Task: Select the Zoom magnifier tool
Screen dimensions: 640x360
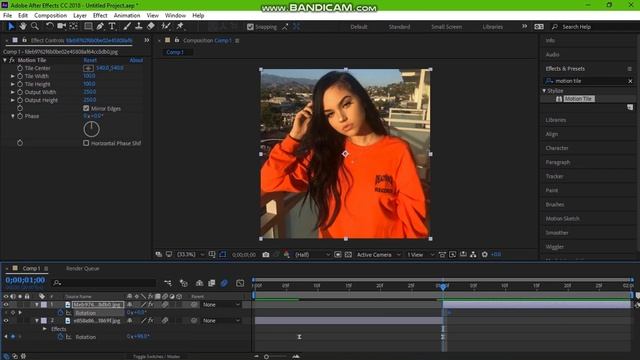Action: point(35,27)
